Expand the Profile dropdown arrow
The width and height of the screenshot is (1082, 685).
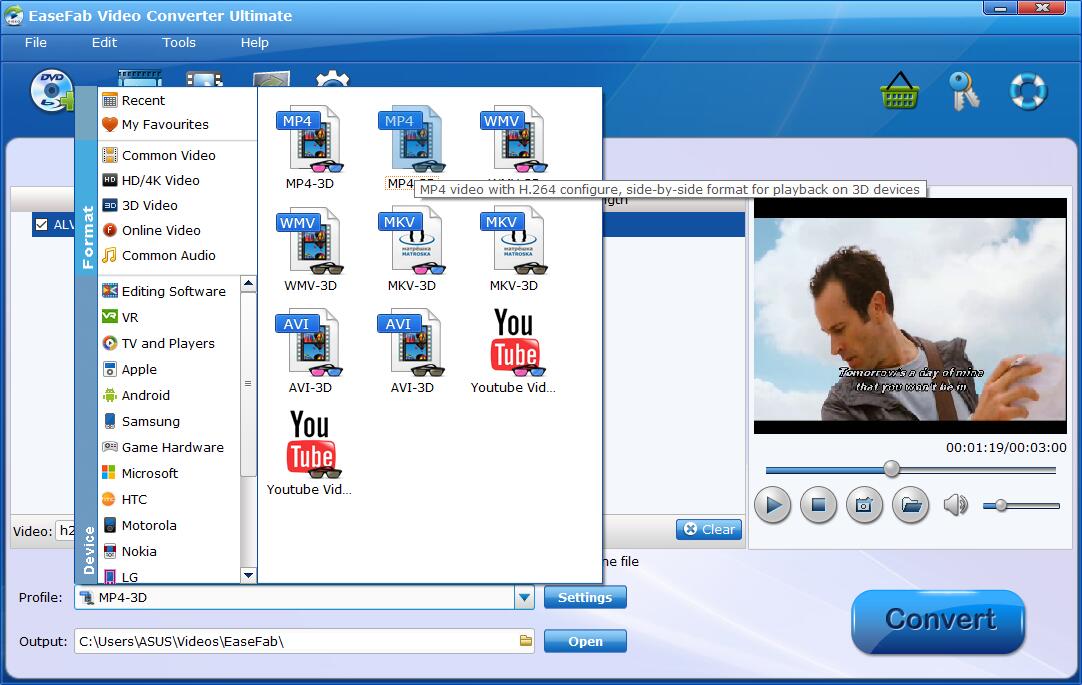(x=524, y=597)
